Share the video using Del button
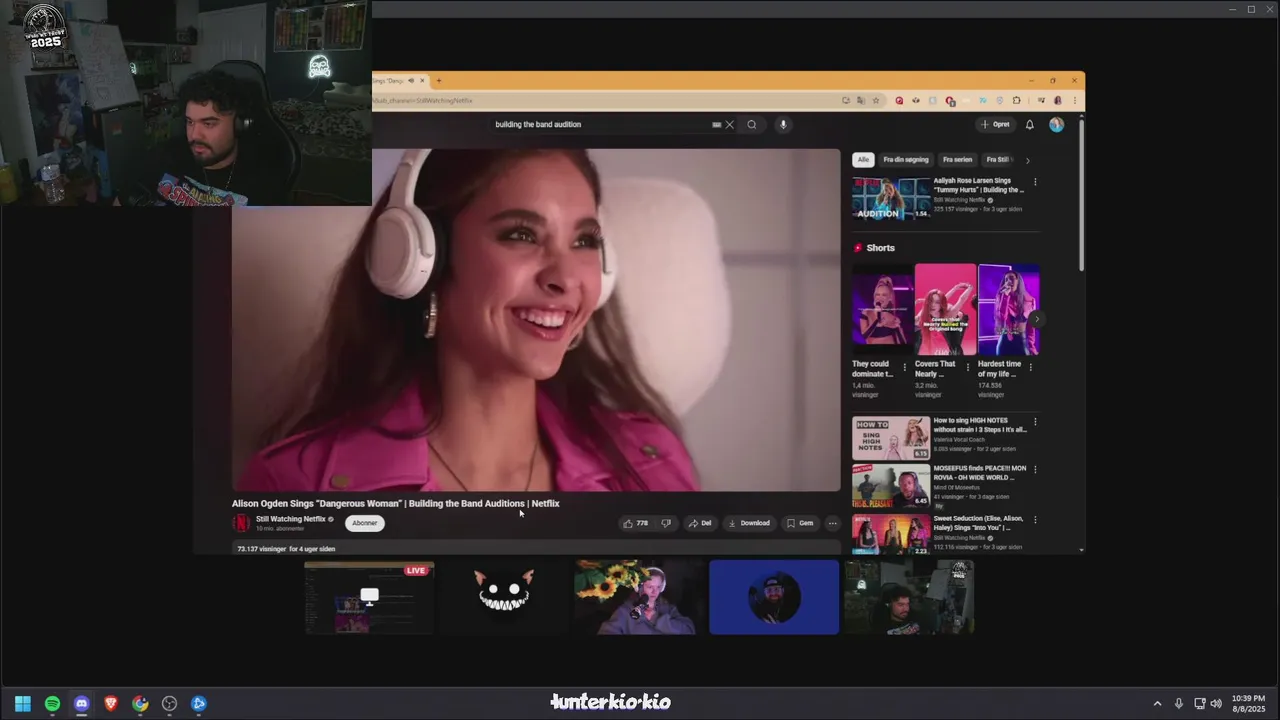This screenshot has height=720, width=1280. tap(700, 523)
